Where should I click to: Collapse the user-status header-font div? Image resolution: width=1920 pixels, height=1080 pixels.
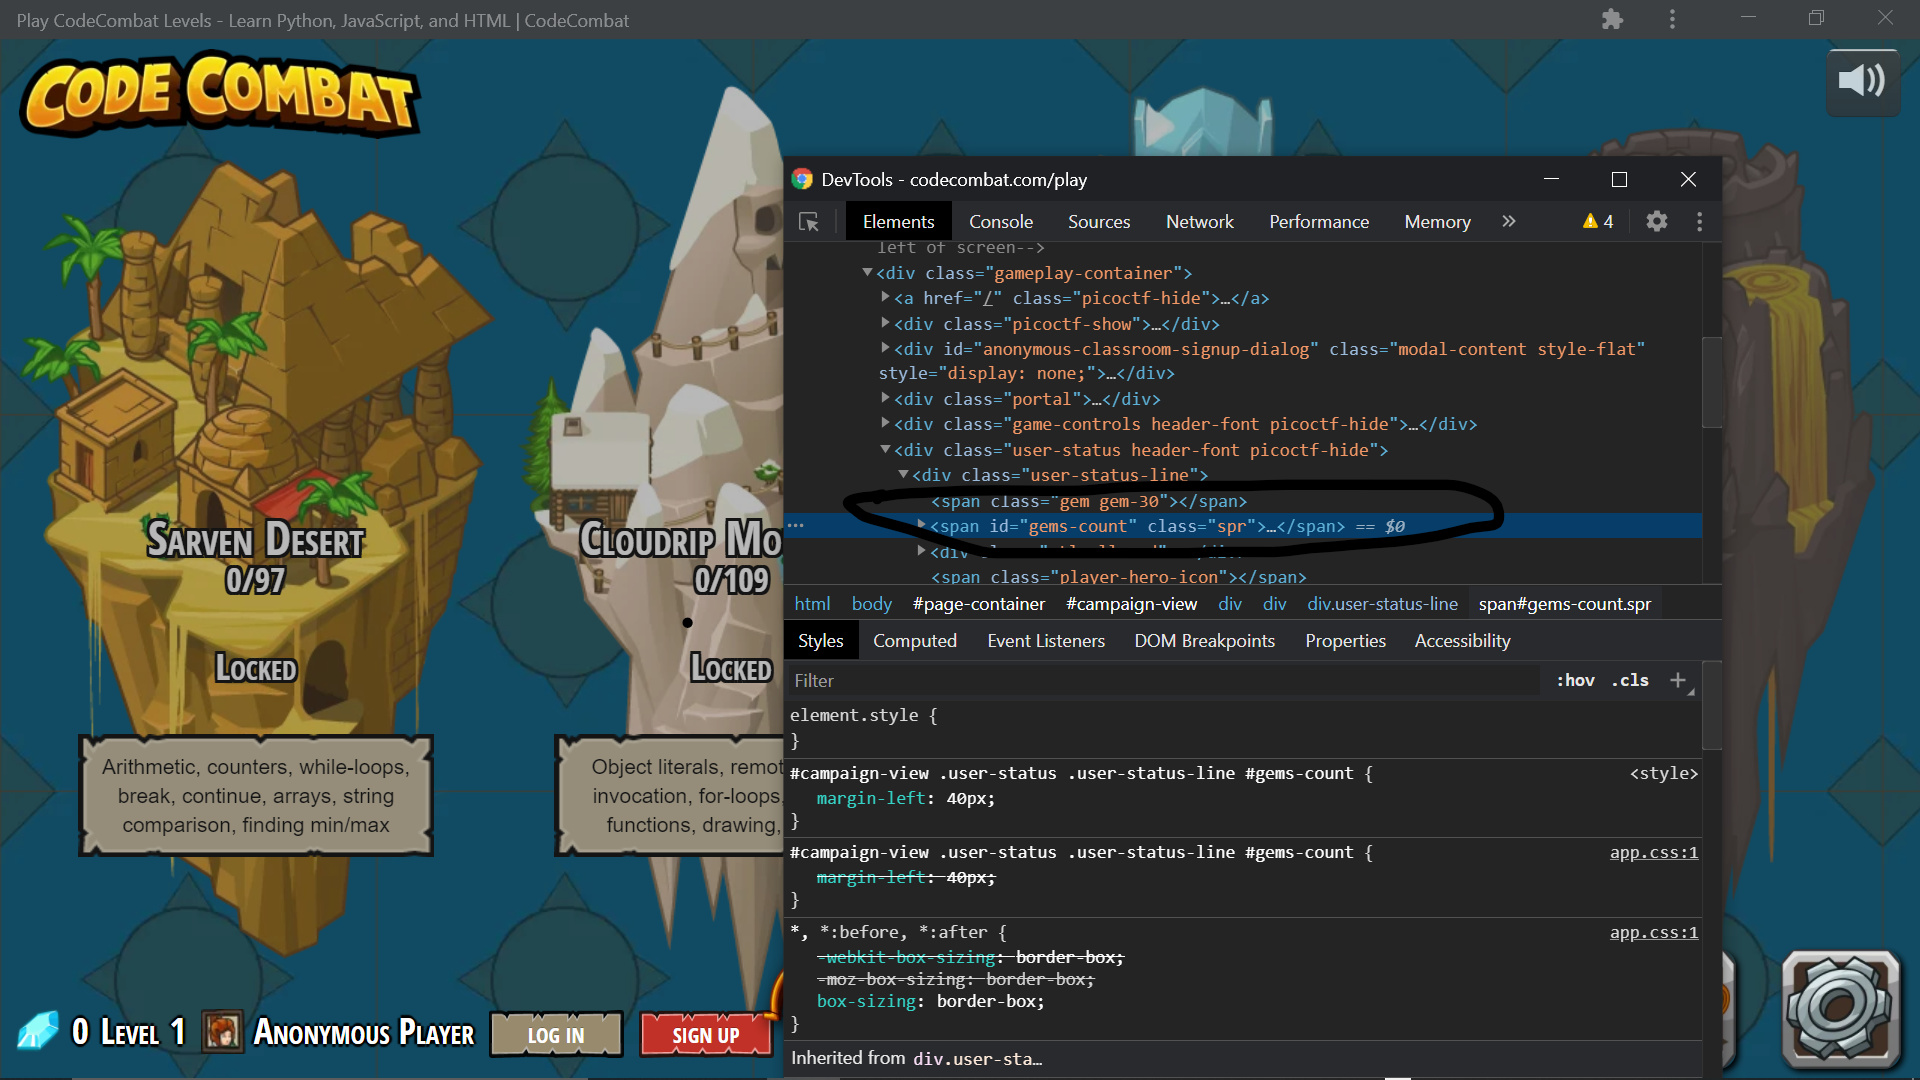point(885,450)
